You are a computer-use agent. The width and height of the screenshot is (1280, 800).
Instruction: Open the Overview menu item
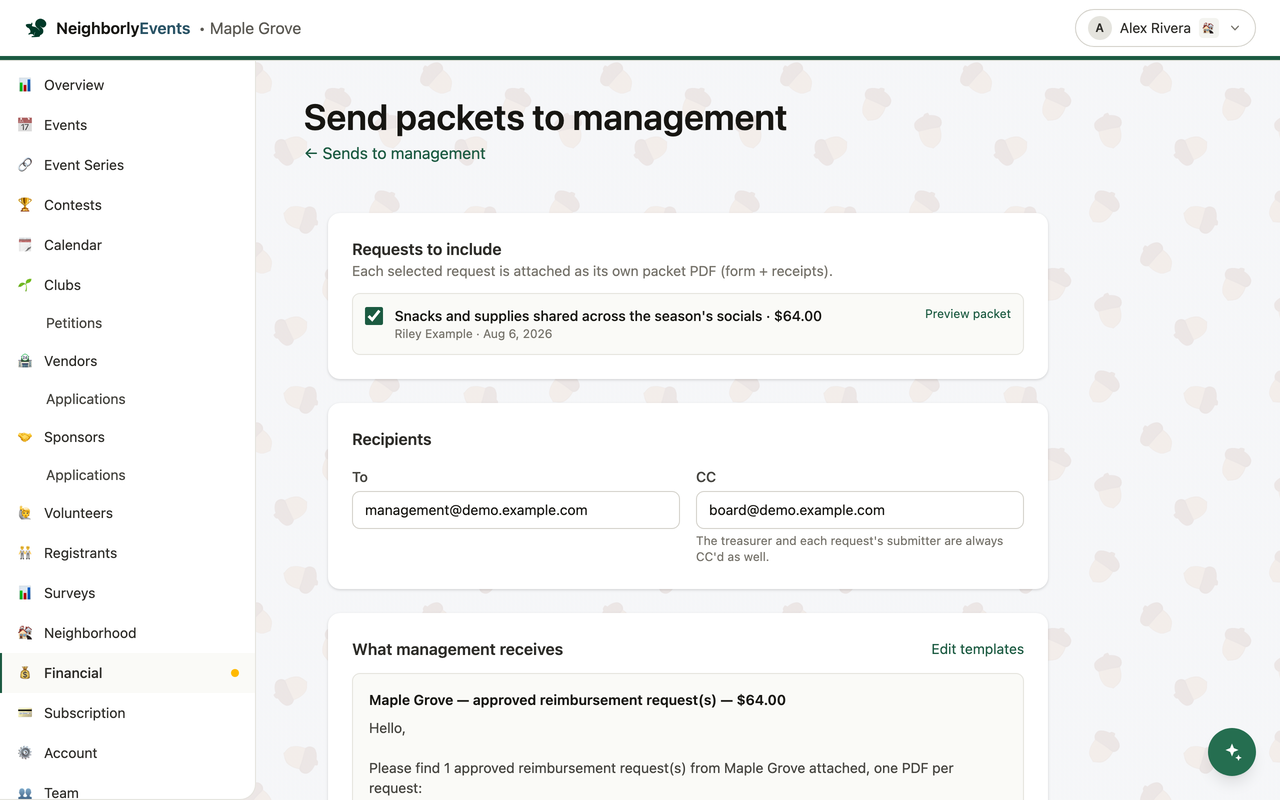tap(127, 85)
